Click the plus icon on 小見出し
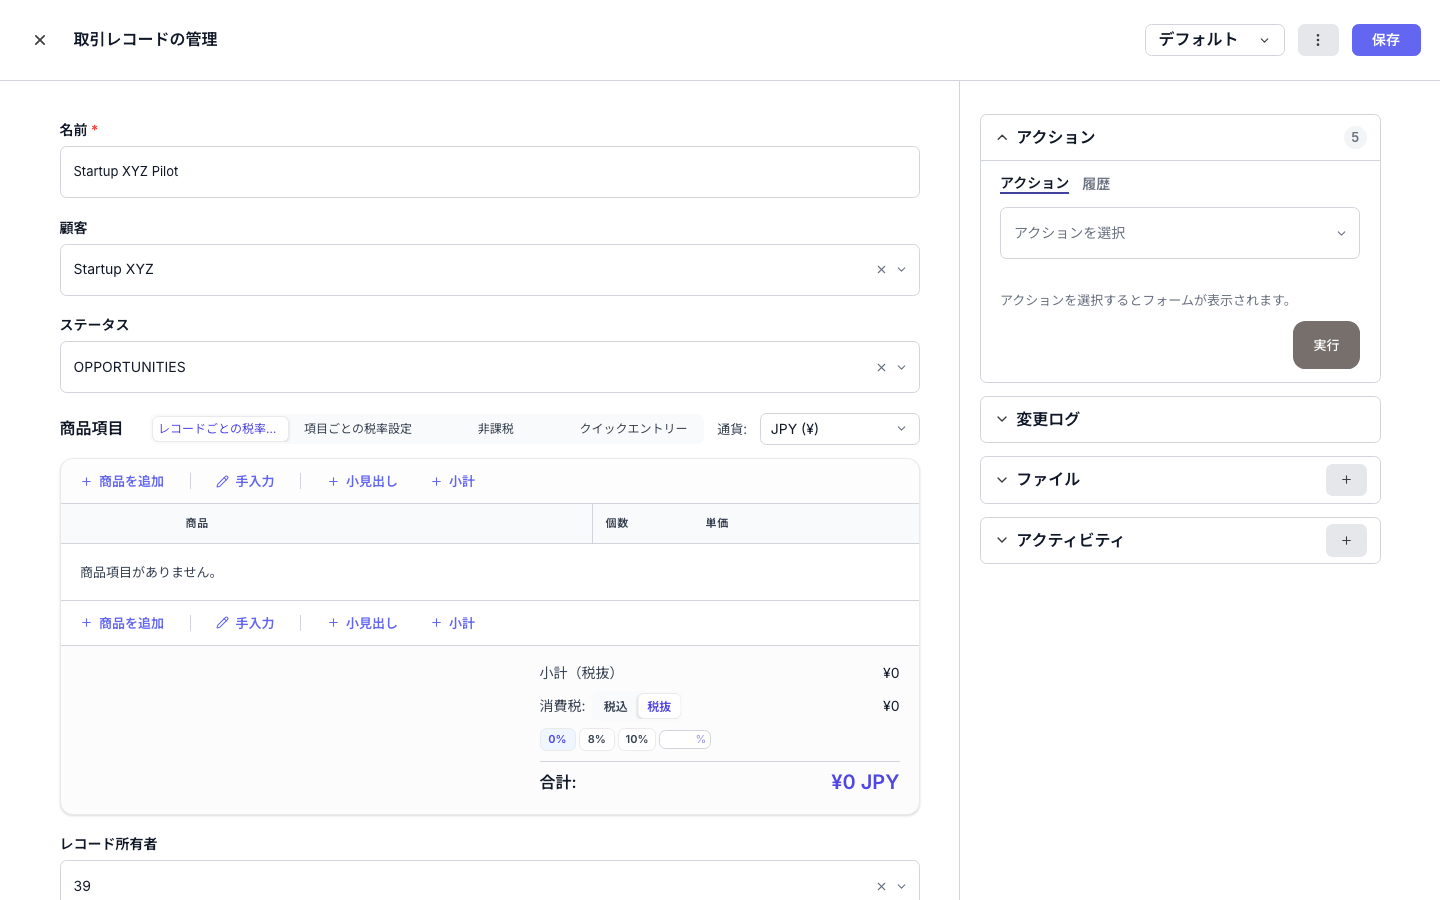This screenshot has width=1440, height=900. 334,481
